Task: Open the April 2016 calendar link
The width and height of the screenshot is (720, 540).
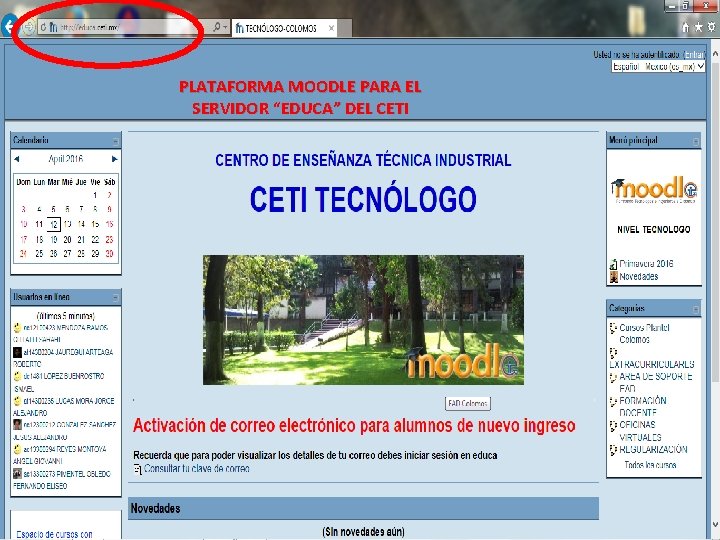Action: point(66,159)
